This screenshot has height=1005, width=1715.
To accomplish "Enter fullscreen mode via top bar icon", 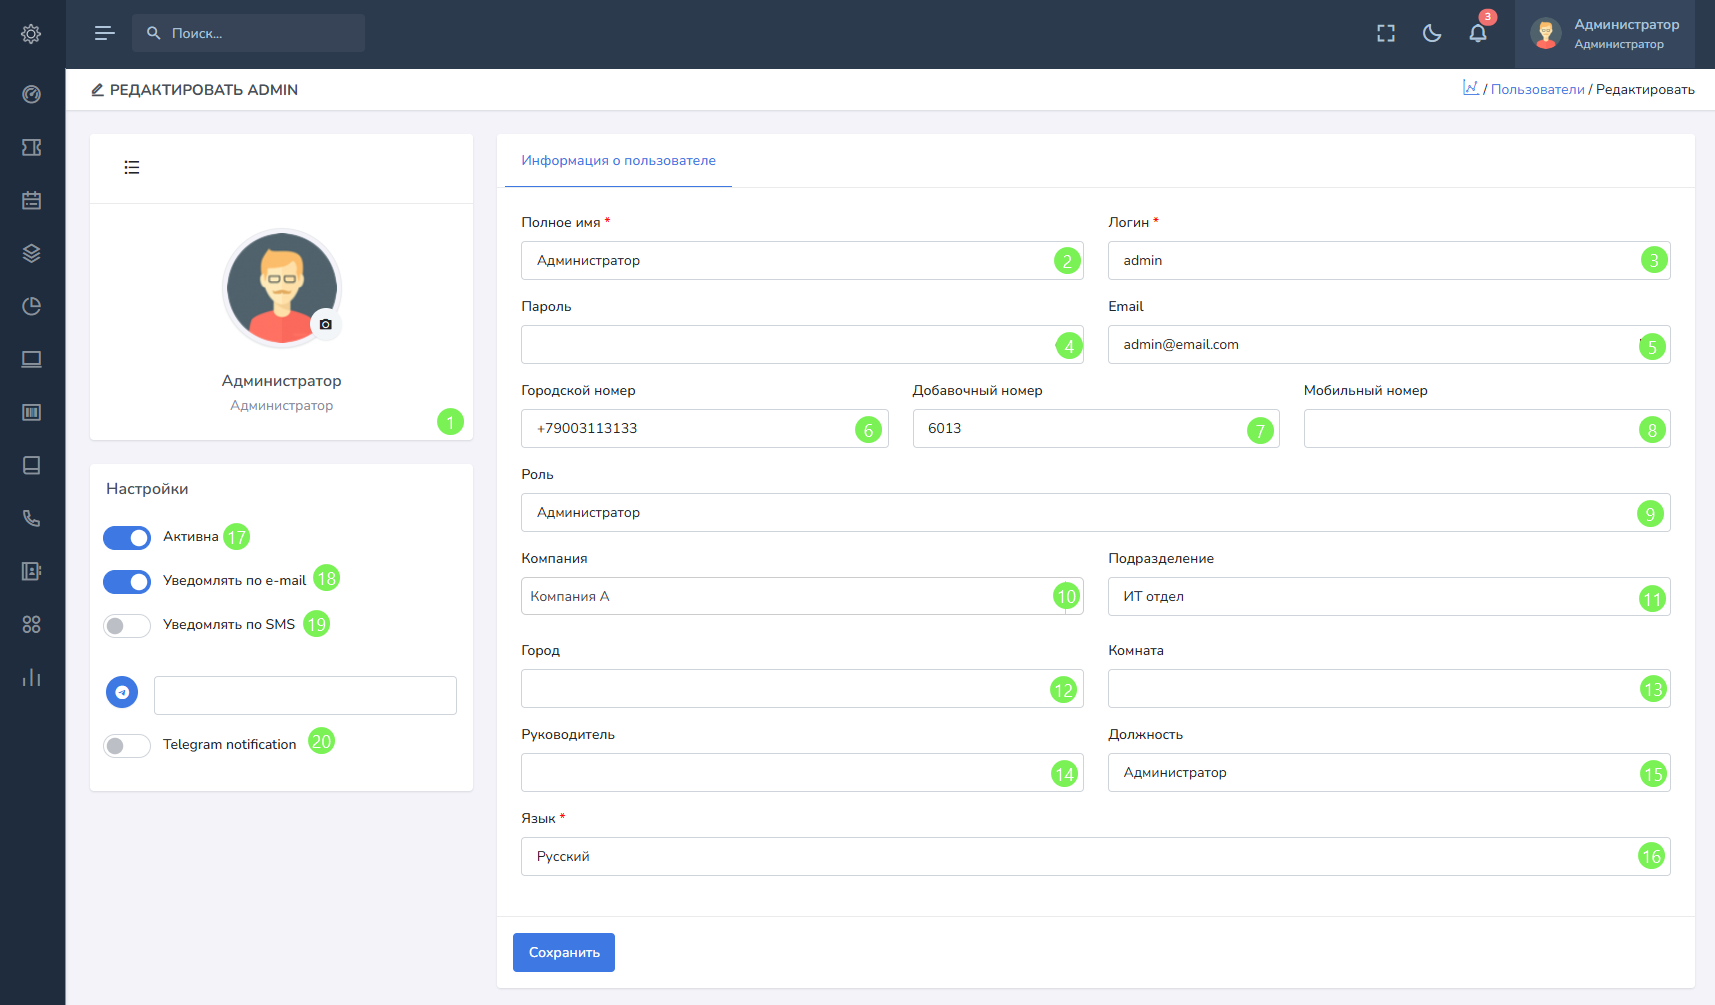I will (x=1386, y=33).
